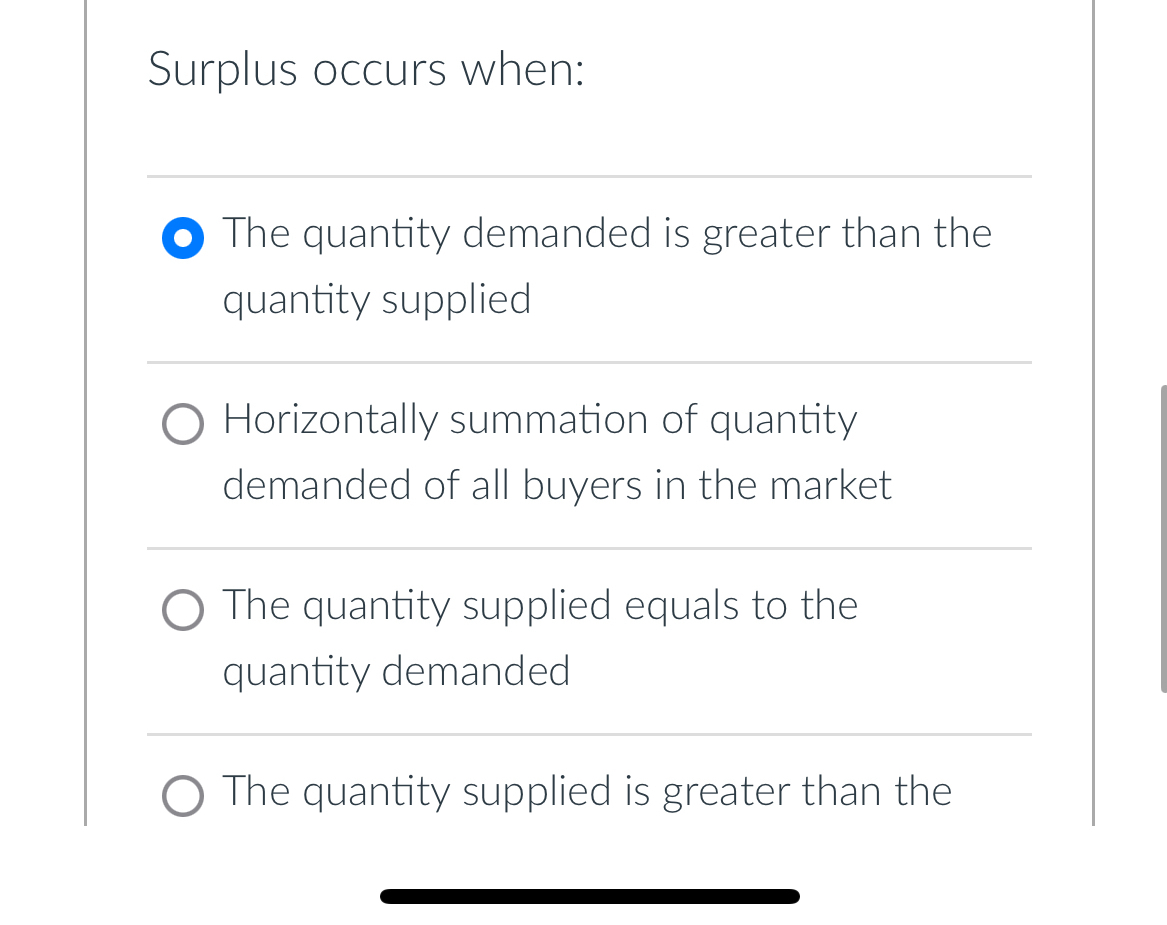This screenshot has width=1167, height=925.
Task: Tap the home indicator bar at bottom
Action: (x=589, y=896)
